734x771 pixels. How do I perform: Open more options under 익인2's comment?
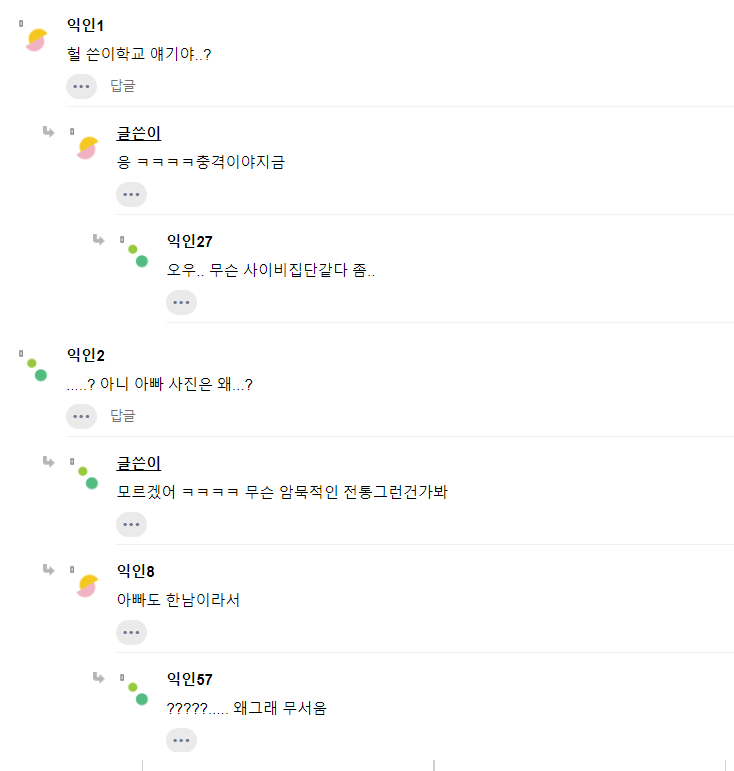point(81,416)
